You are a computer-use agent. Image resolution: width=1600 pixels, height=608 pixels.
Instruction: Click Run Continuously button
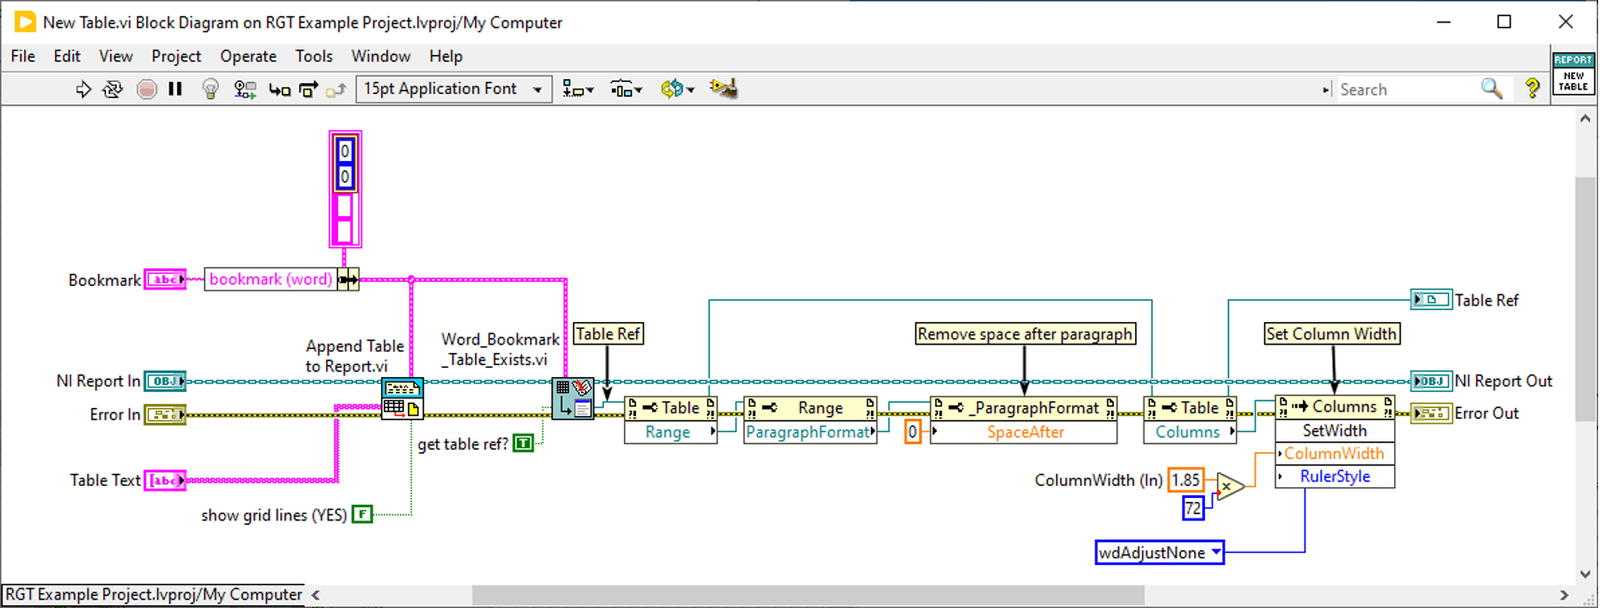(x=112, y=89)
